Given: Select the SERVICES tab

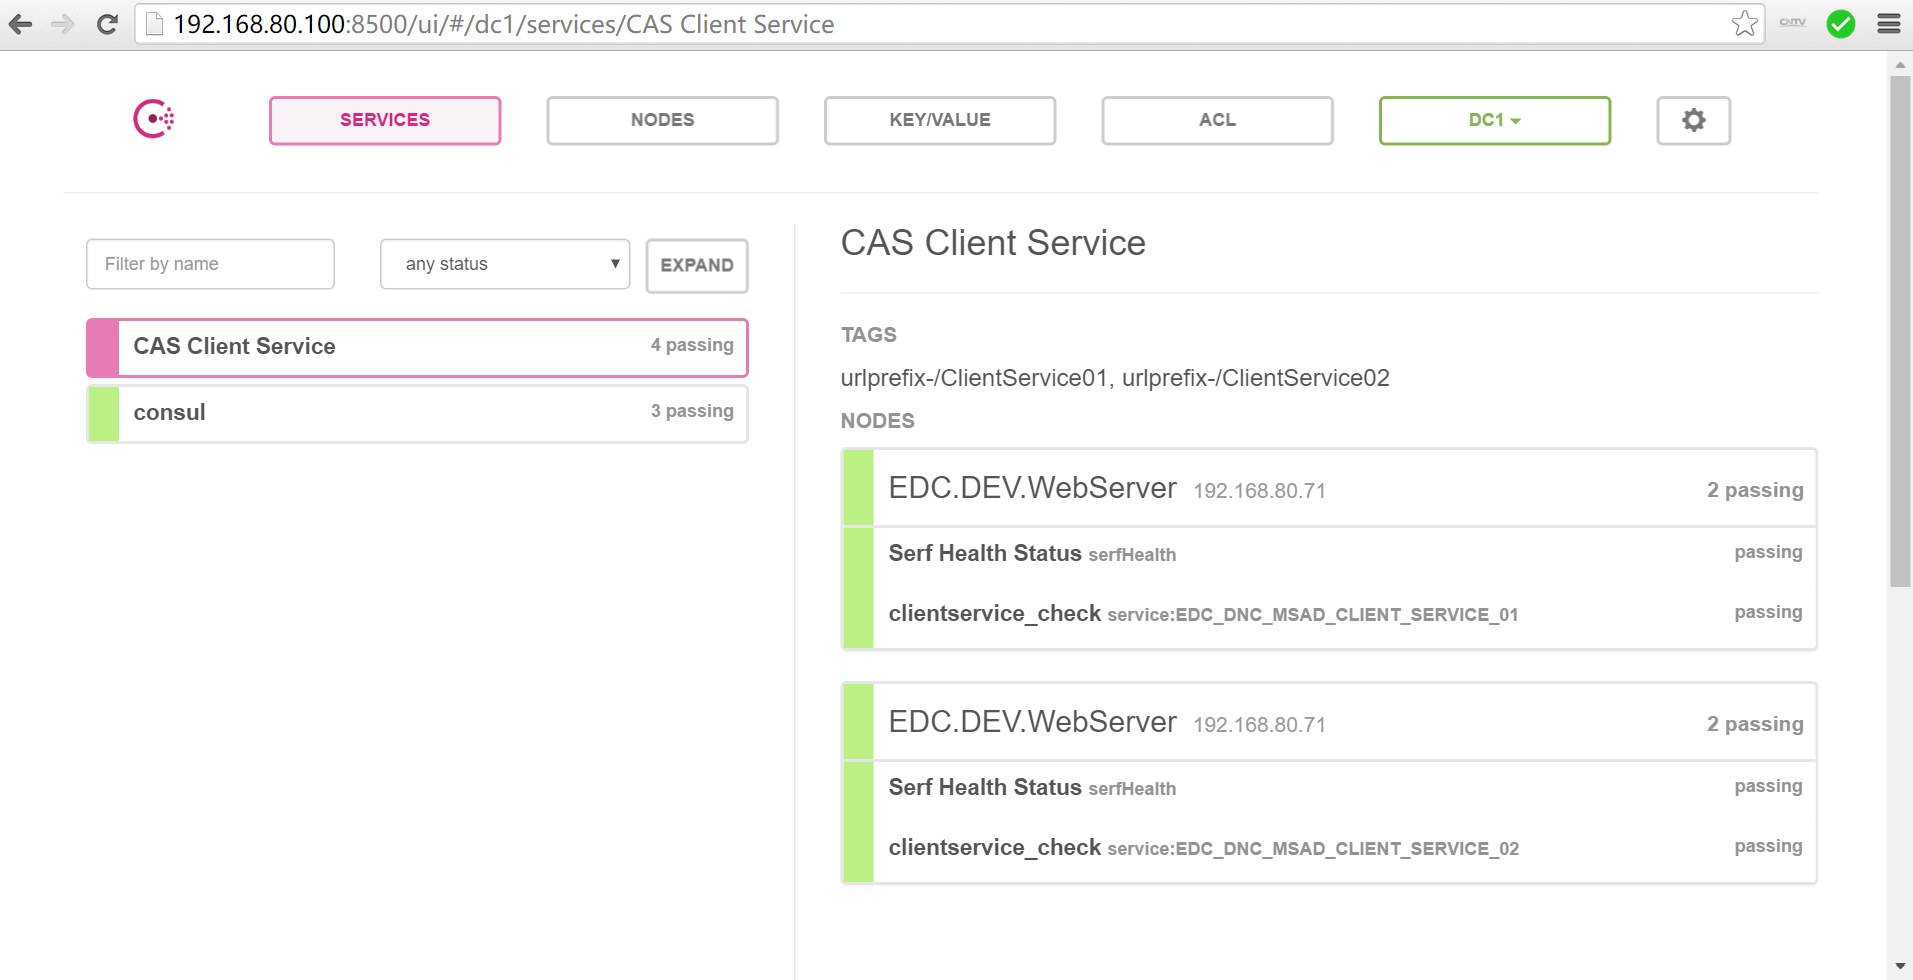Looking at the screenshot, I should point(385,120).
